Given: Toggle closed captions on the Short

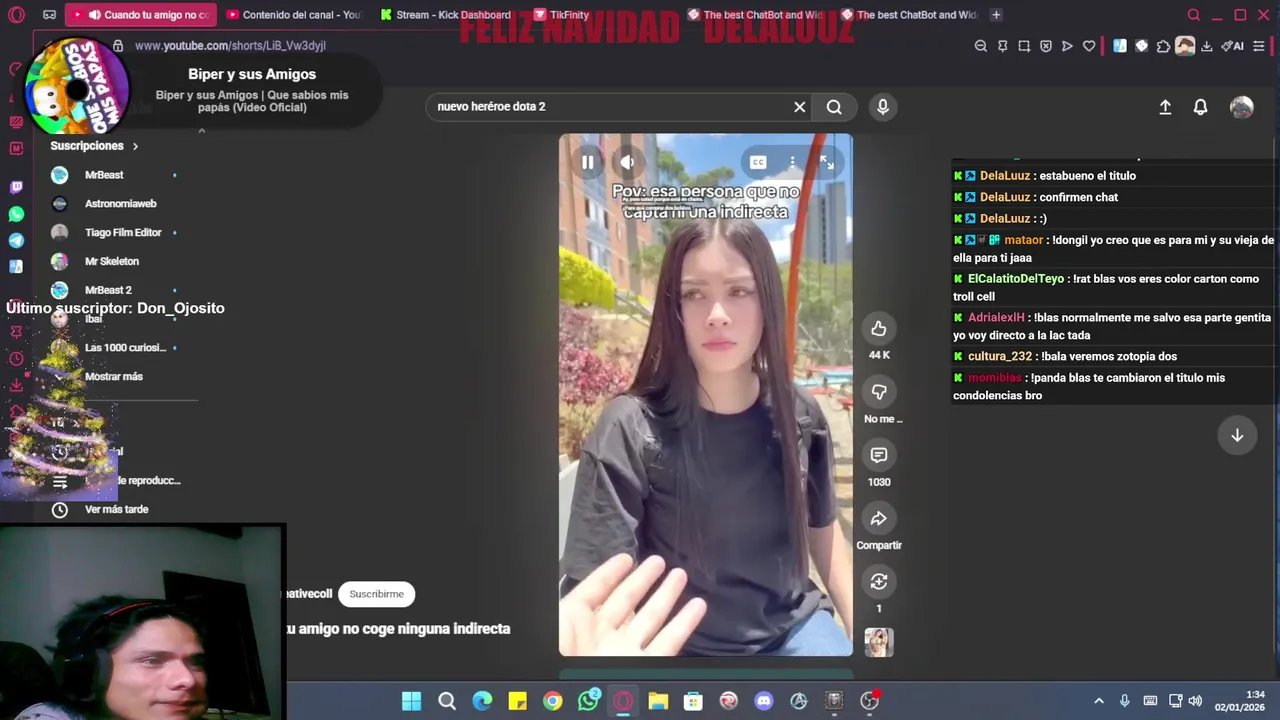Looking at the screenshot, I should coord(758,162).
